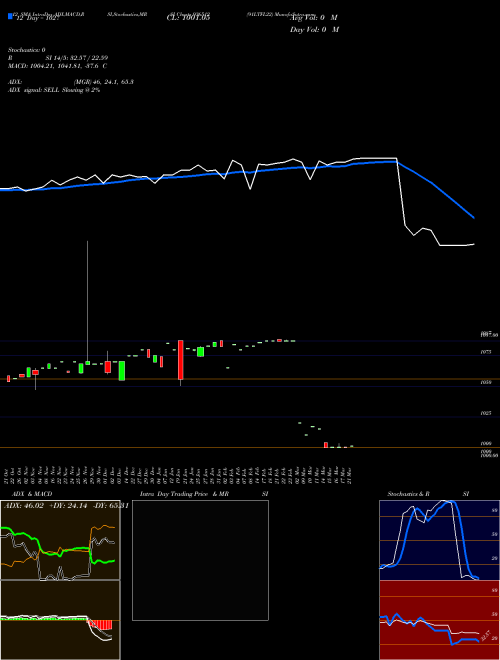Click the 'Intra Day Trading Price & MRSI' title
Screen dimensions: 500x660
point(204,494)
